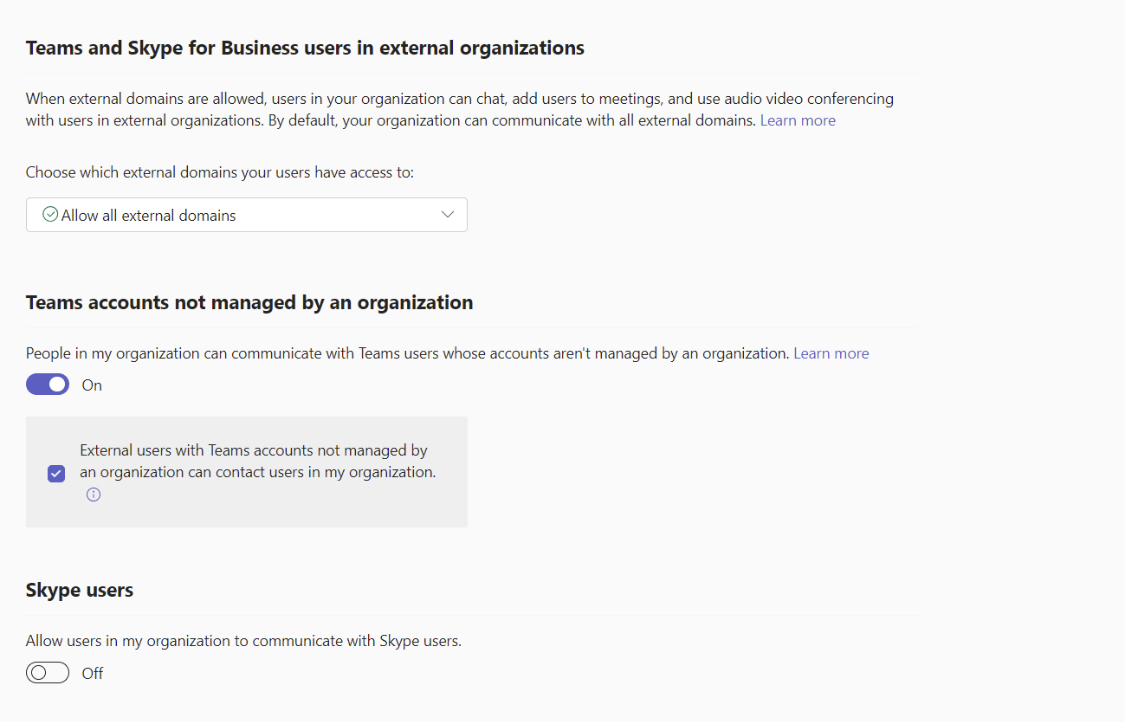Click the 'Off' label next to Skype toggle
The width and height of the screenshot is (1125, 722).
point(92,672)
